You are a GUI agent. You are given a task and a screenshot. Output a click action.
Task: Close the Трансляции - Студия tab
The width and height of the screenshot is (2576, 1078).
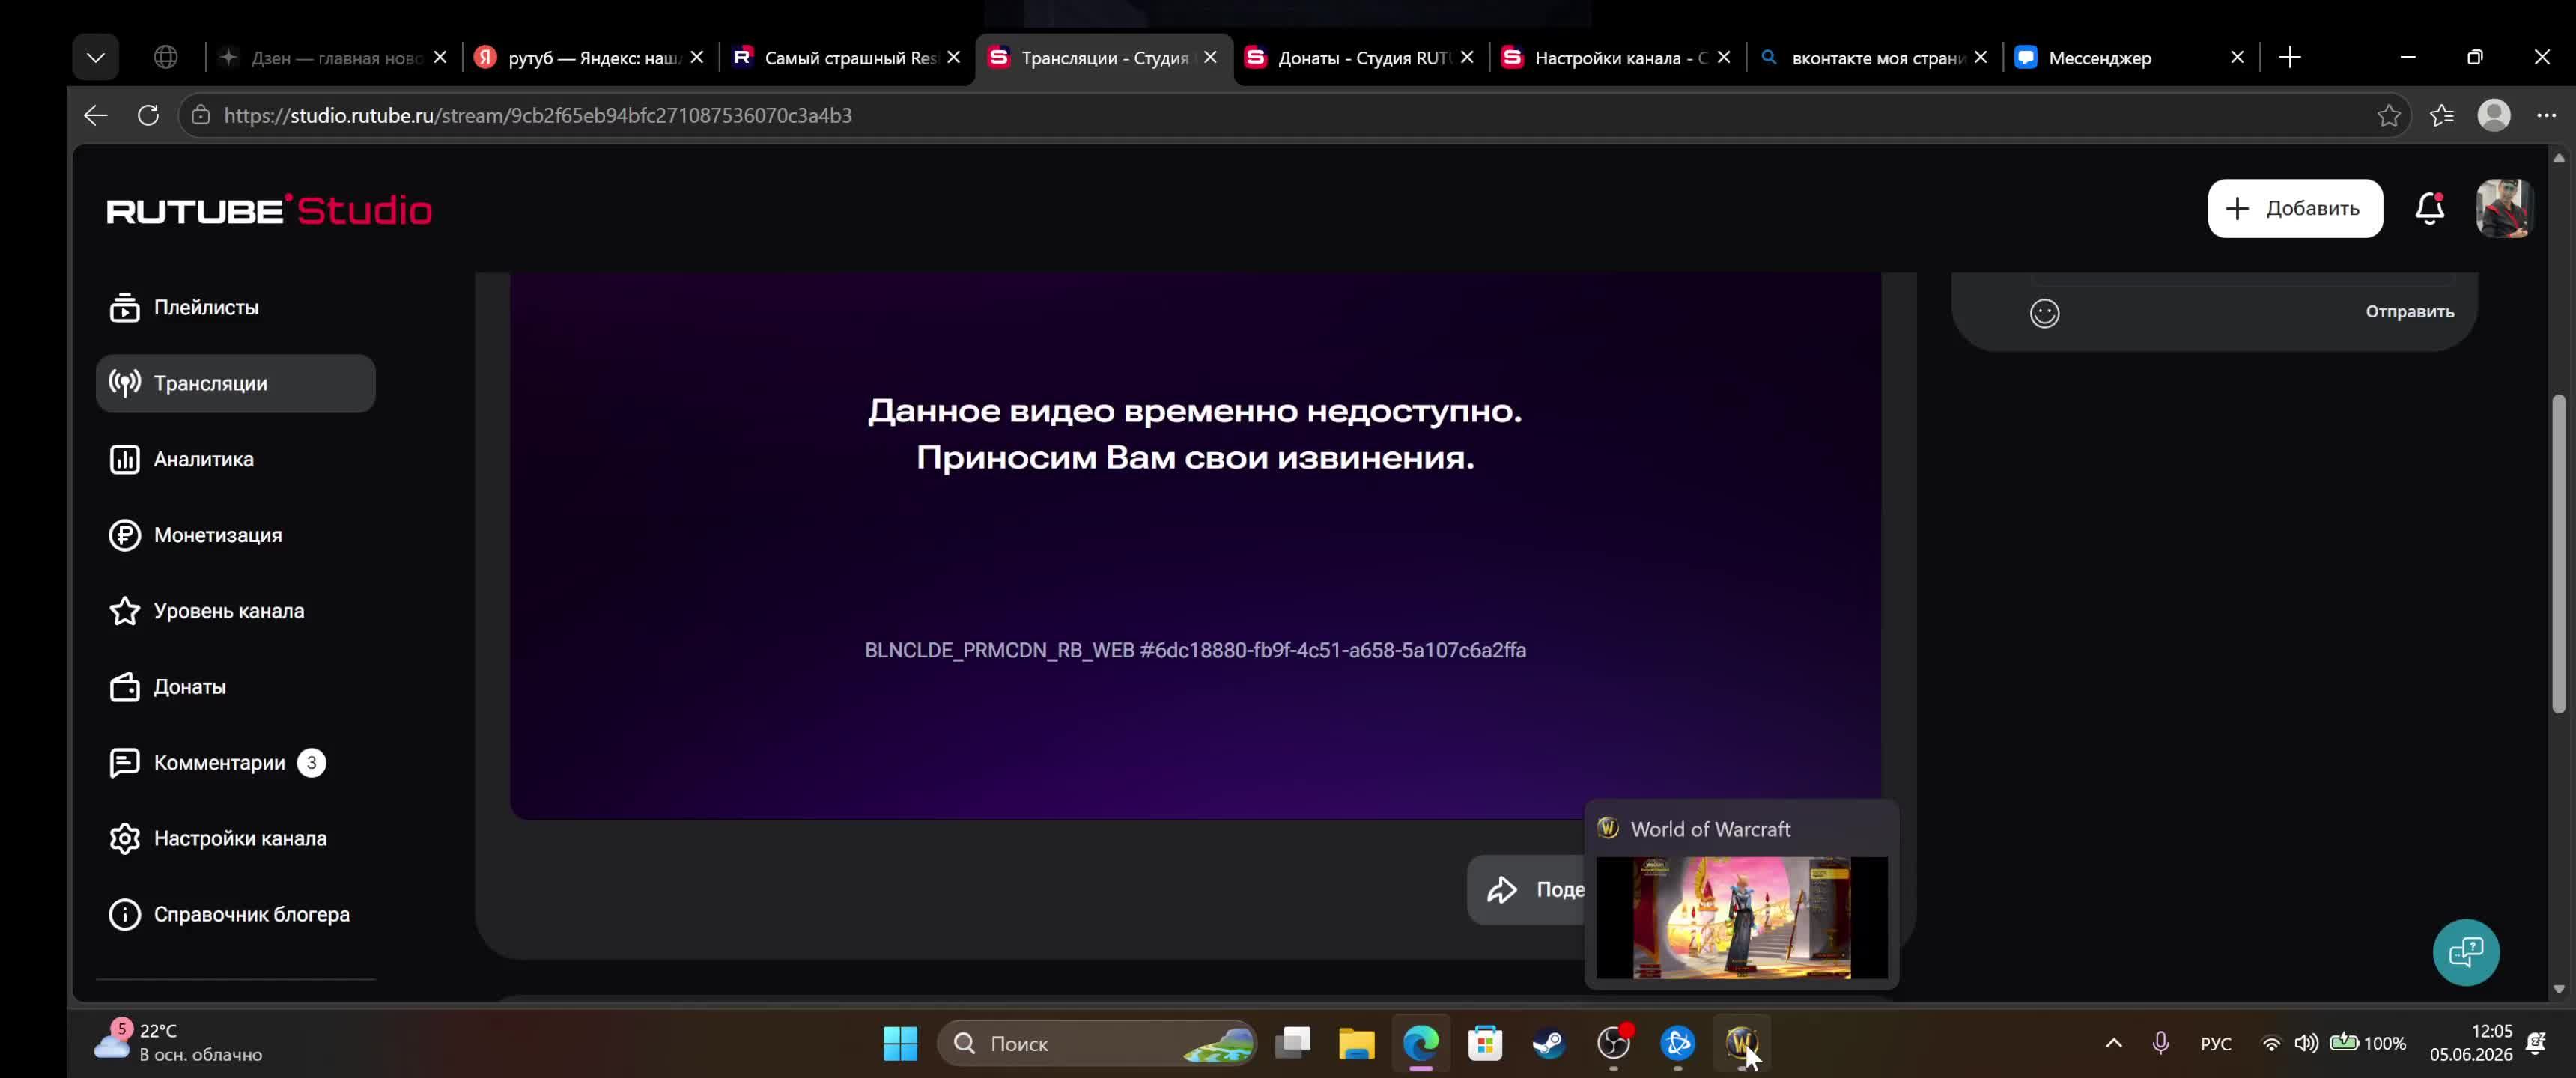tap(1210, 57)
